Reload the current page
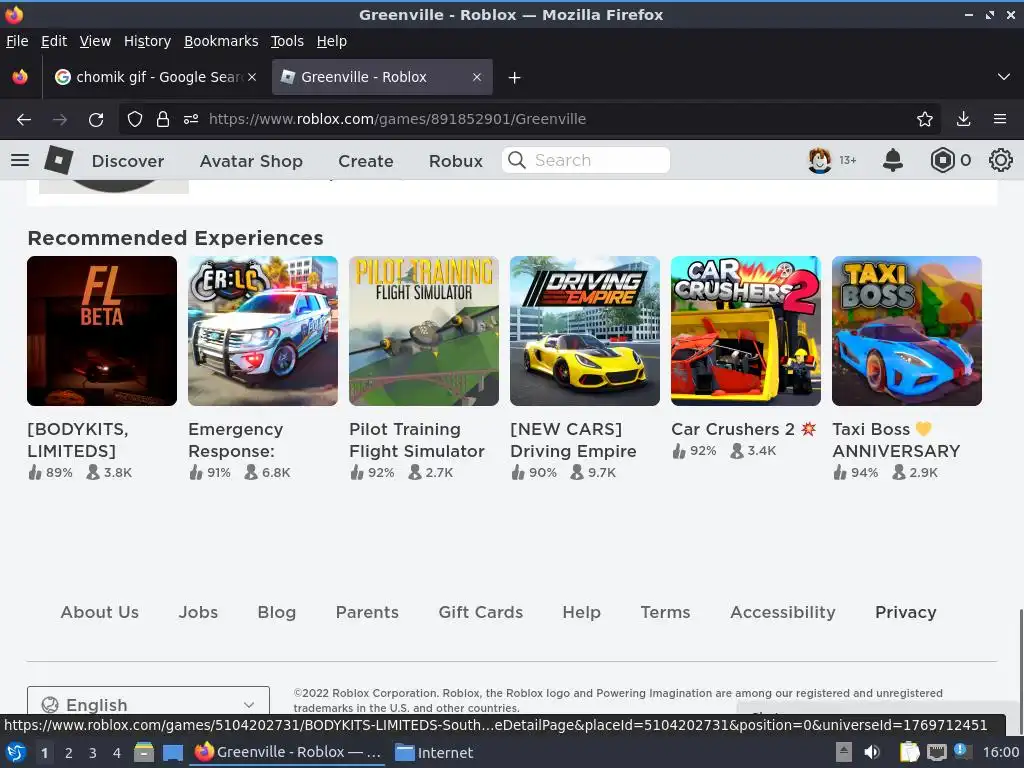Image resolution: width=1024 pixels, height=768 pixels. click(x=96, y=119)
